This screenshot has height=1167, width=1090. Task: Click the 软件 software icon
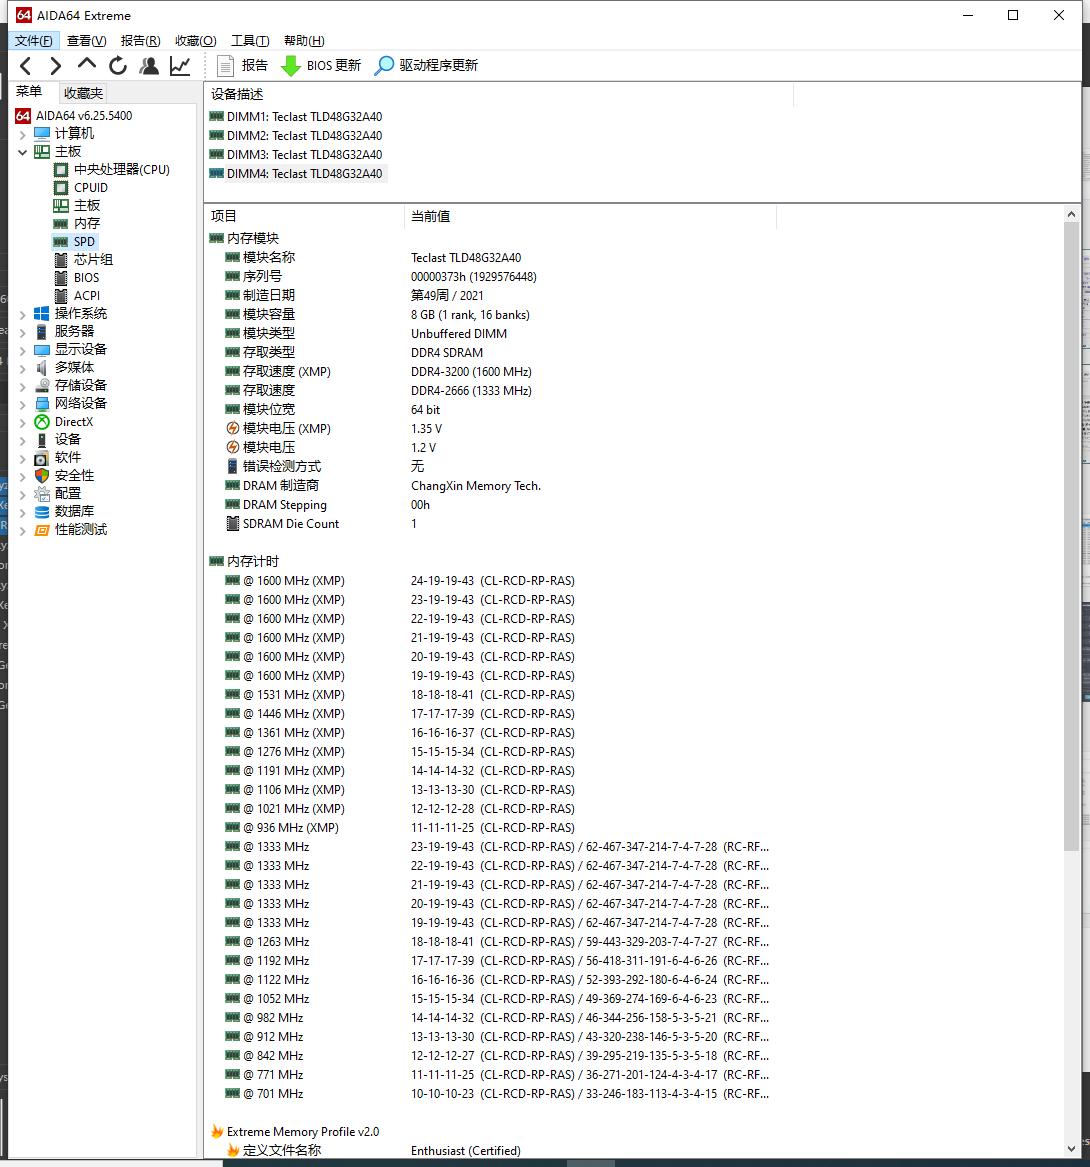click(x=42, y=458)
